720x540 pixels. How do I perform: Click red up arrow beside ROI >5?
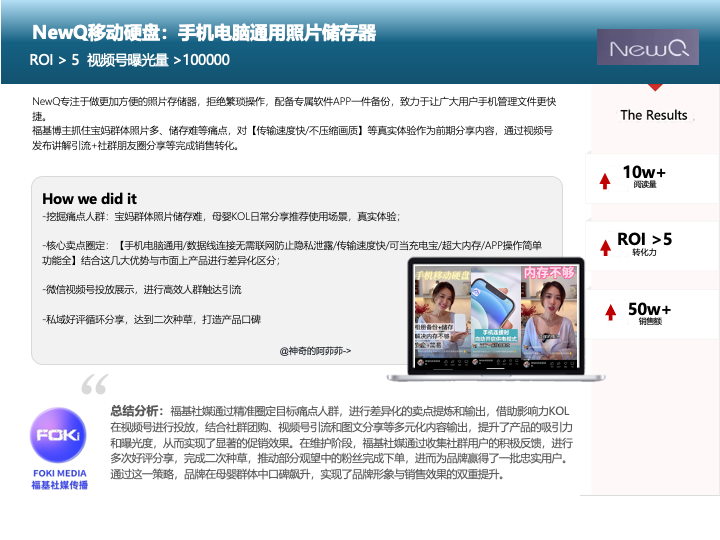tap(605, 248)
